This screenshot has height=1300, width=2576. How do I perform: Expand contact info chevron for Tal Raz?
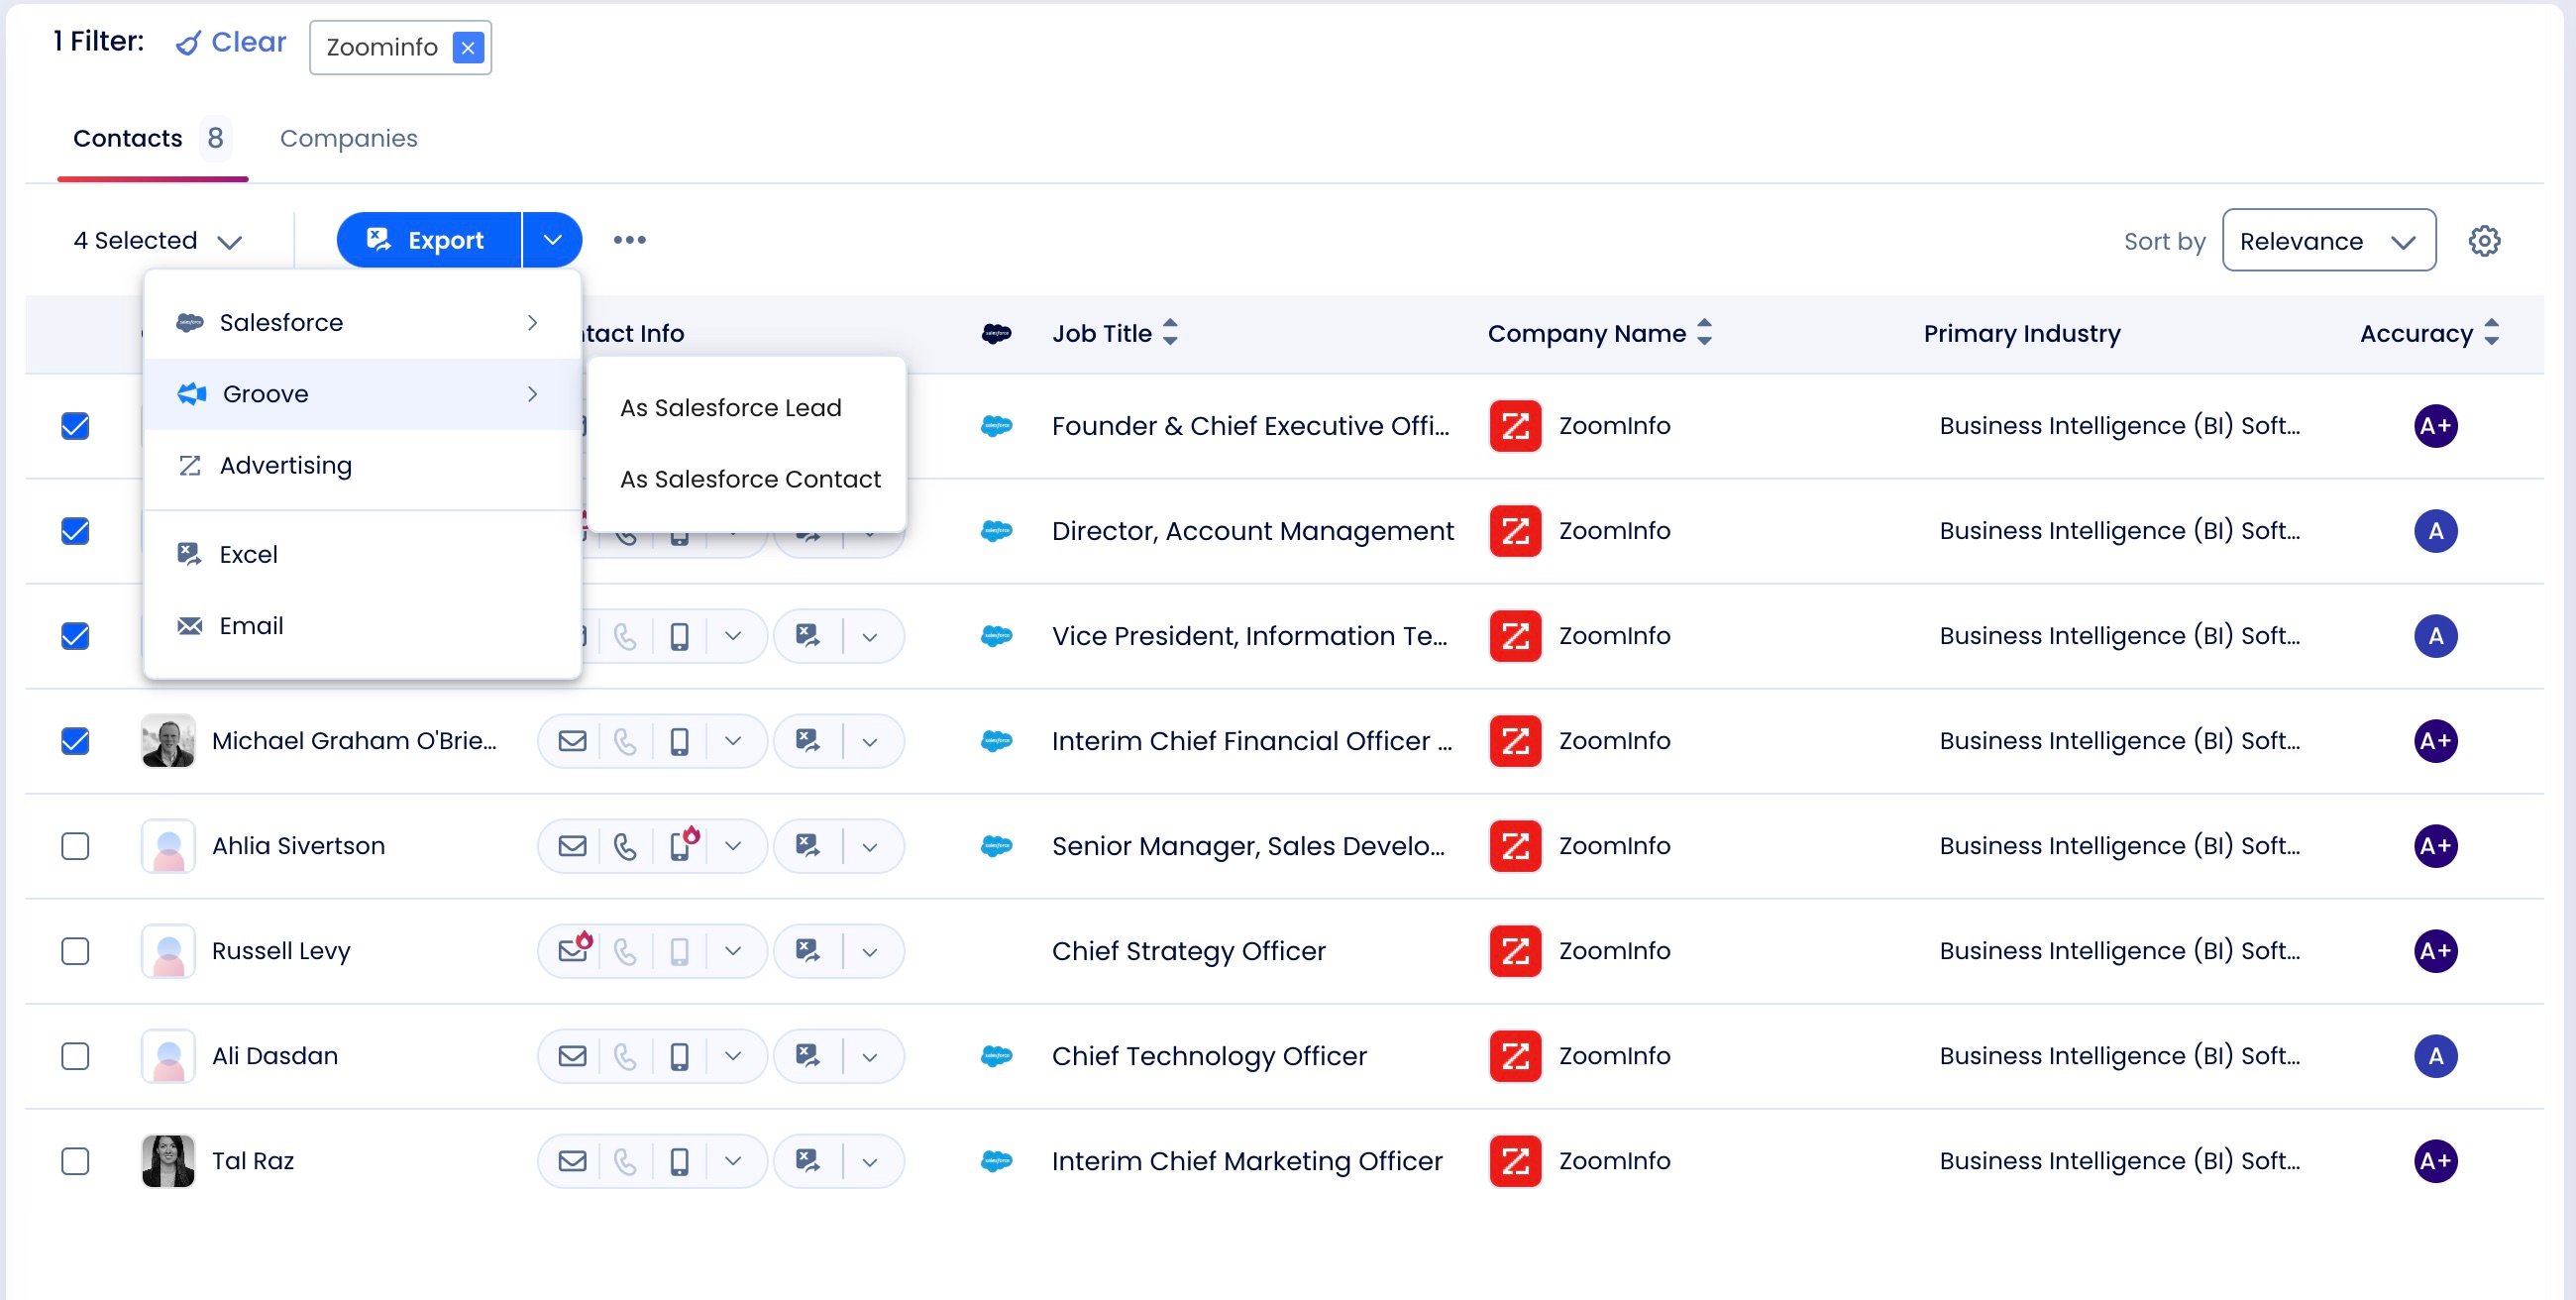pos(733,1161)
